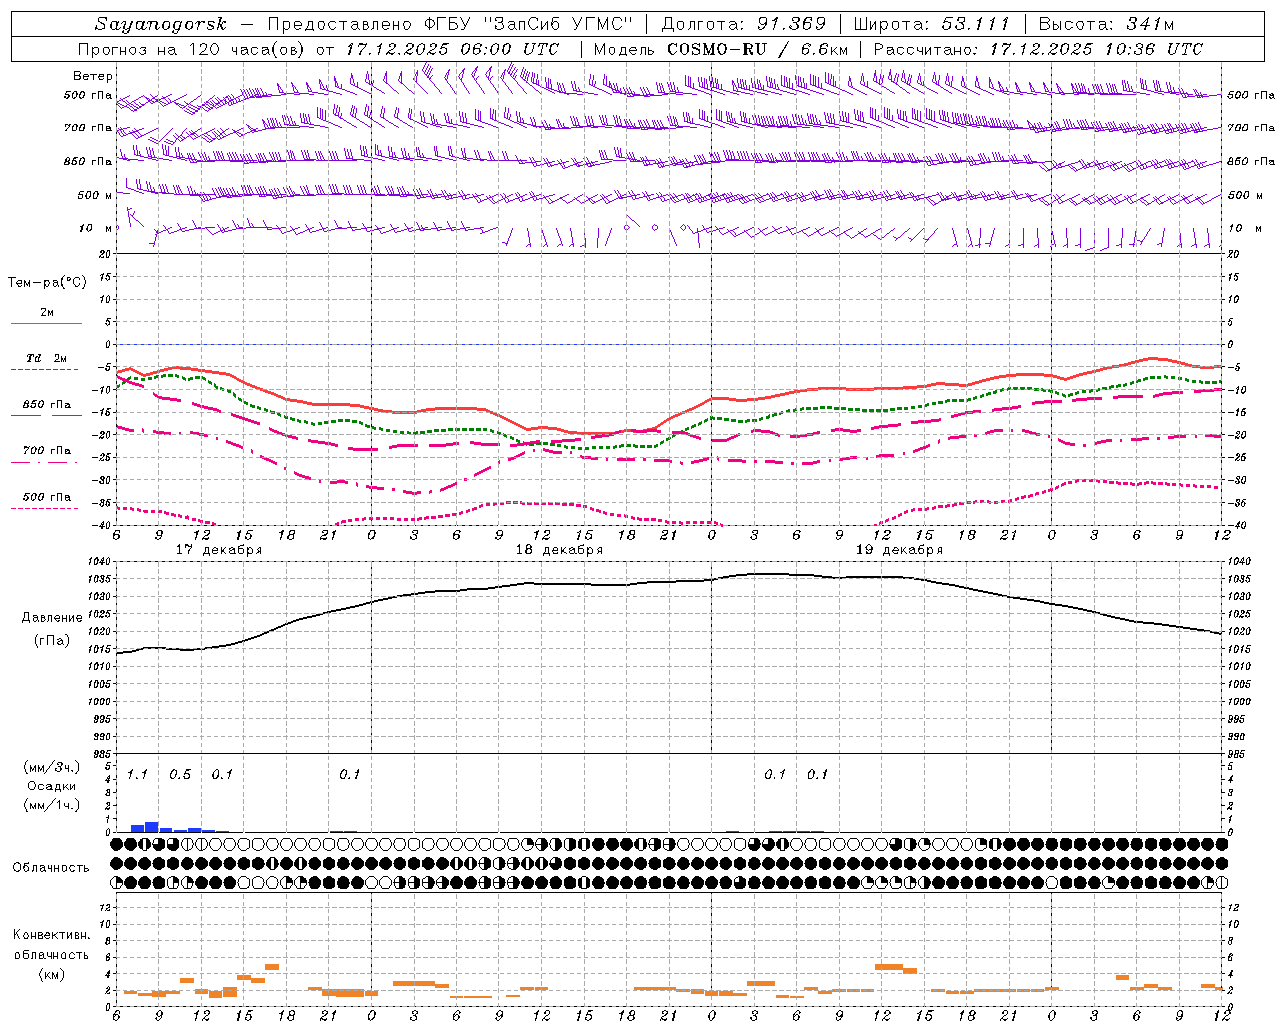1280x1024 pixels.
Task: Click the 1.1 precipitation amount value
Action: tap(137, 774)
